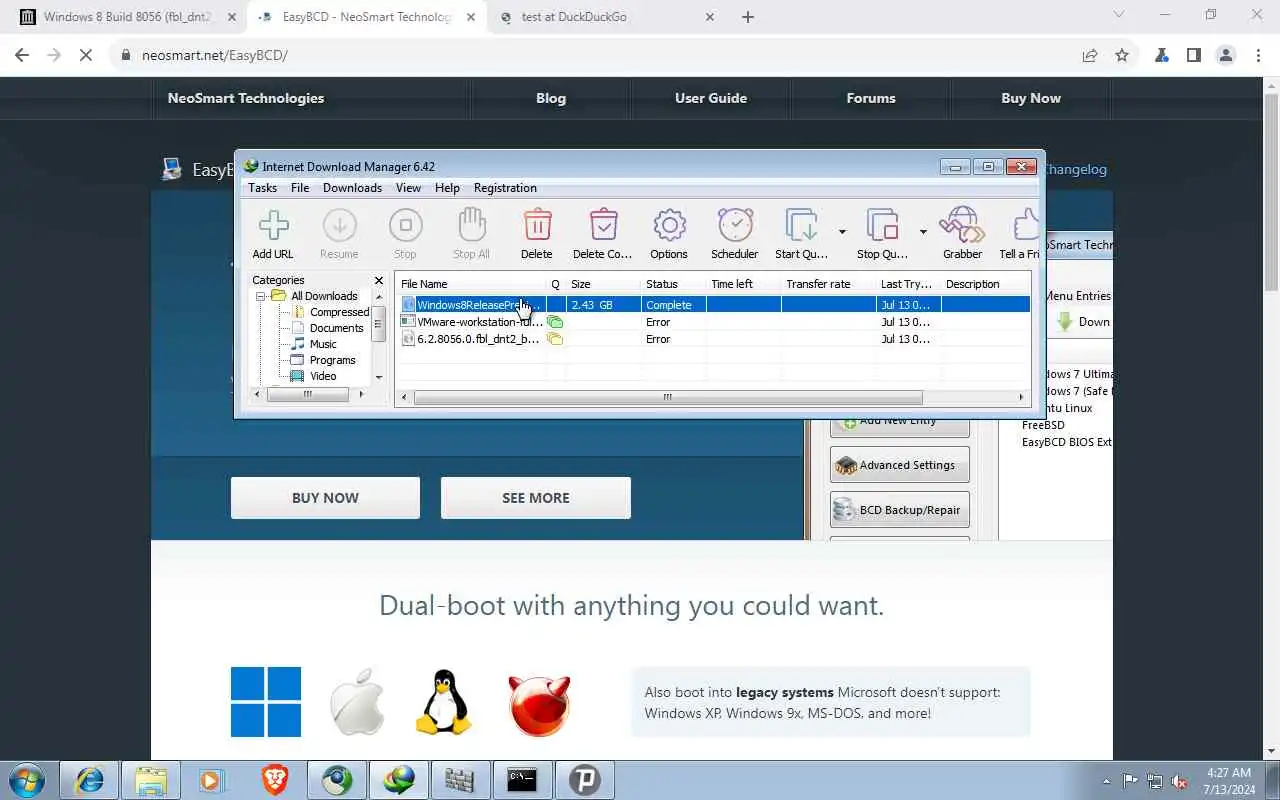Open the Help menu in IDM
This screenshot has width=1280, height=800.
(447, 188)
